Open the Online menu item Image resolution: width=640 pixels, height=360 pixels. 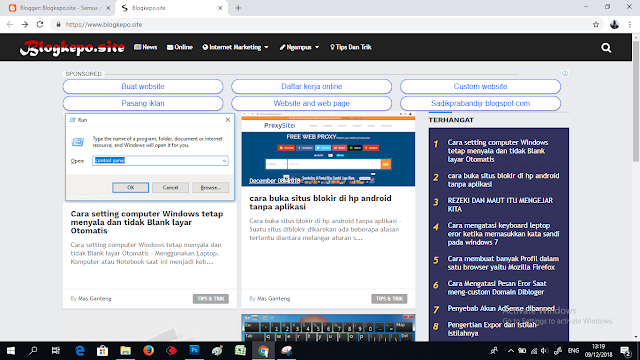(x=180, y=47)
